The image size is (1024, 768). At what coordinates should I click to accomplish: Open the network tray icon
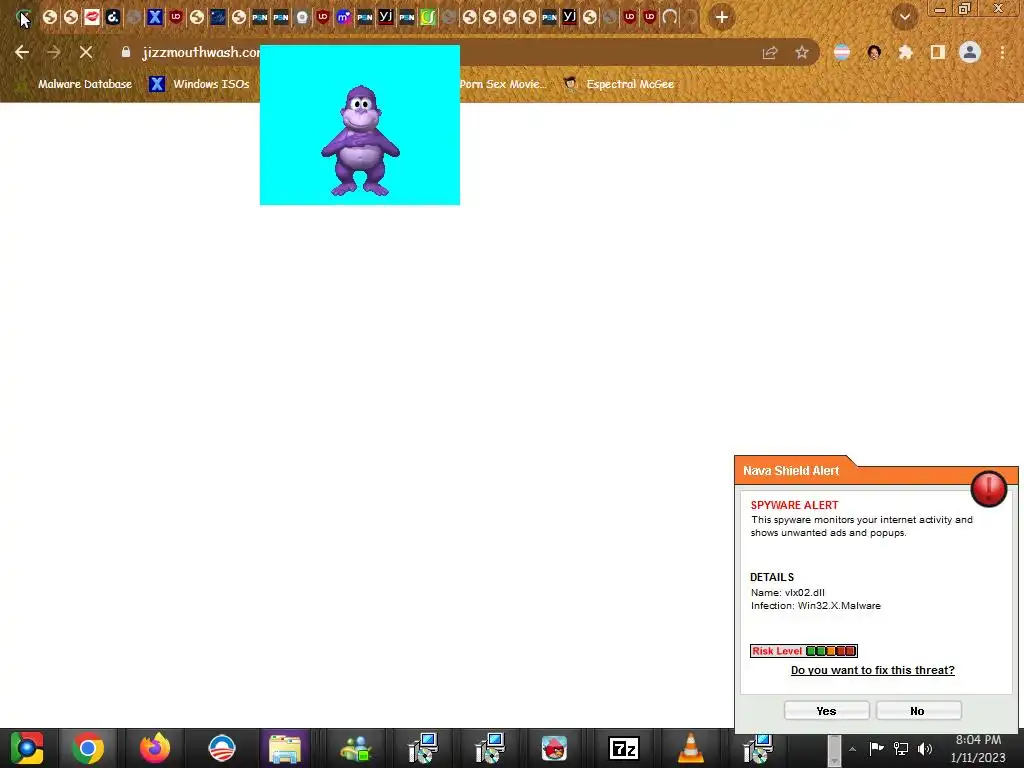(x=901, y=748)
